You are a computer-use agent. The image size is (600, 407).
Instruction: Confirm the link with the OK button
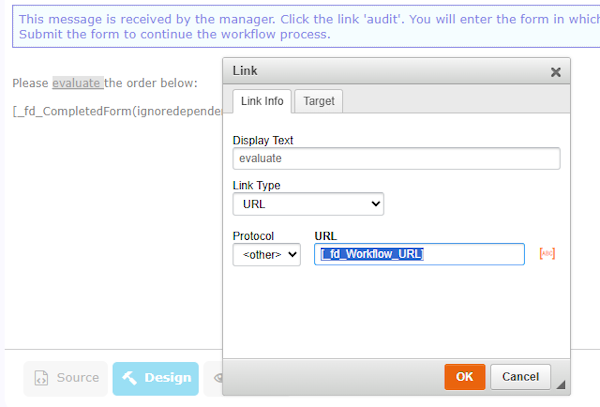[465, 377]
